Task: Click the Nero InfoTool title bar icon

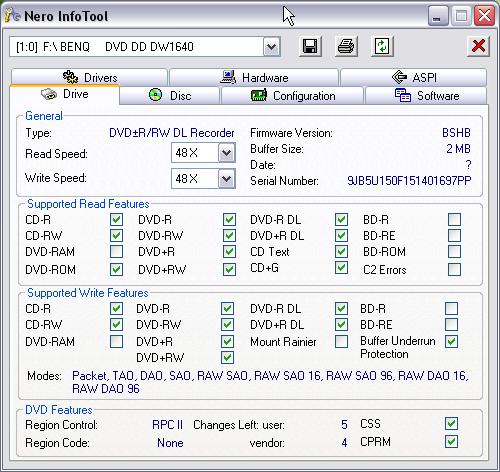Action: click(13, 15)
